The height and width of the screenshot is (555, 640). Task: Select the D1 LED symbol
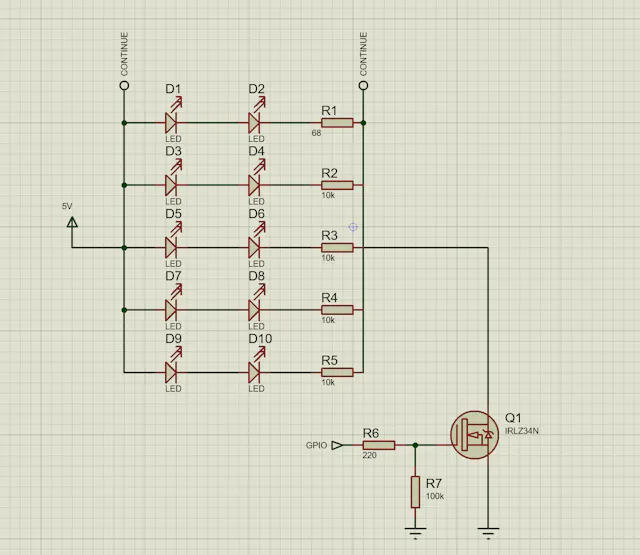click(171, 122)
